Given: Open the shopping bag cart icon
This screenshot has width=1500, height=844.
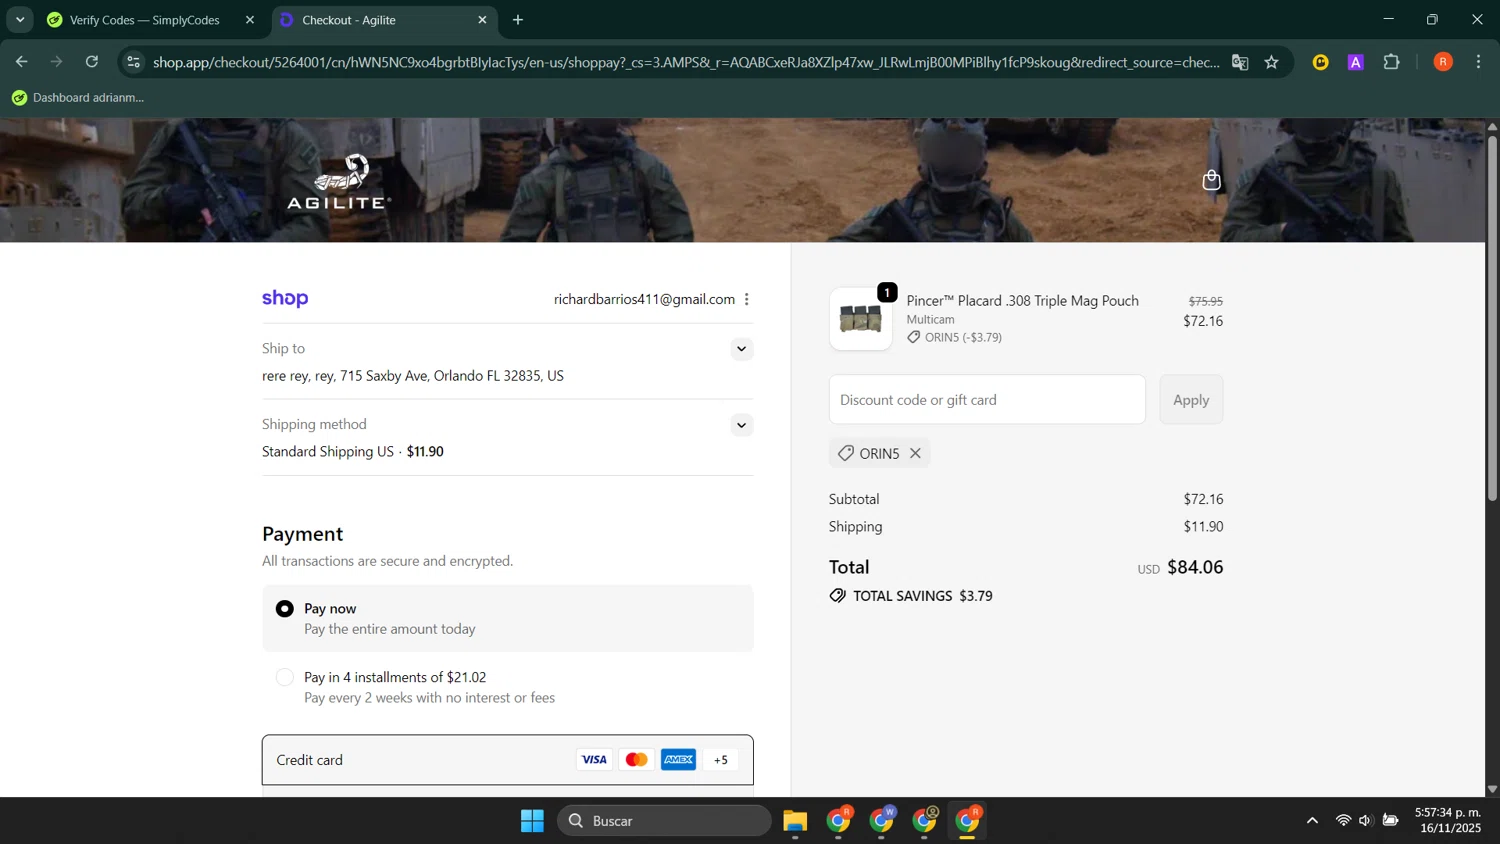Looking at the screenshot, I should [1211, 180].
